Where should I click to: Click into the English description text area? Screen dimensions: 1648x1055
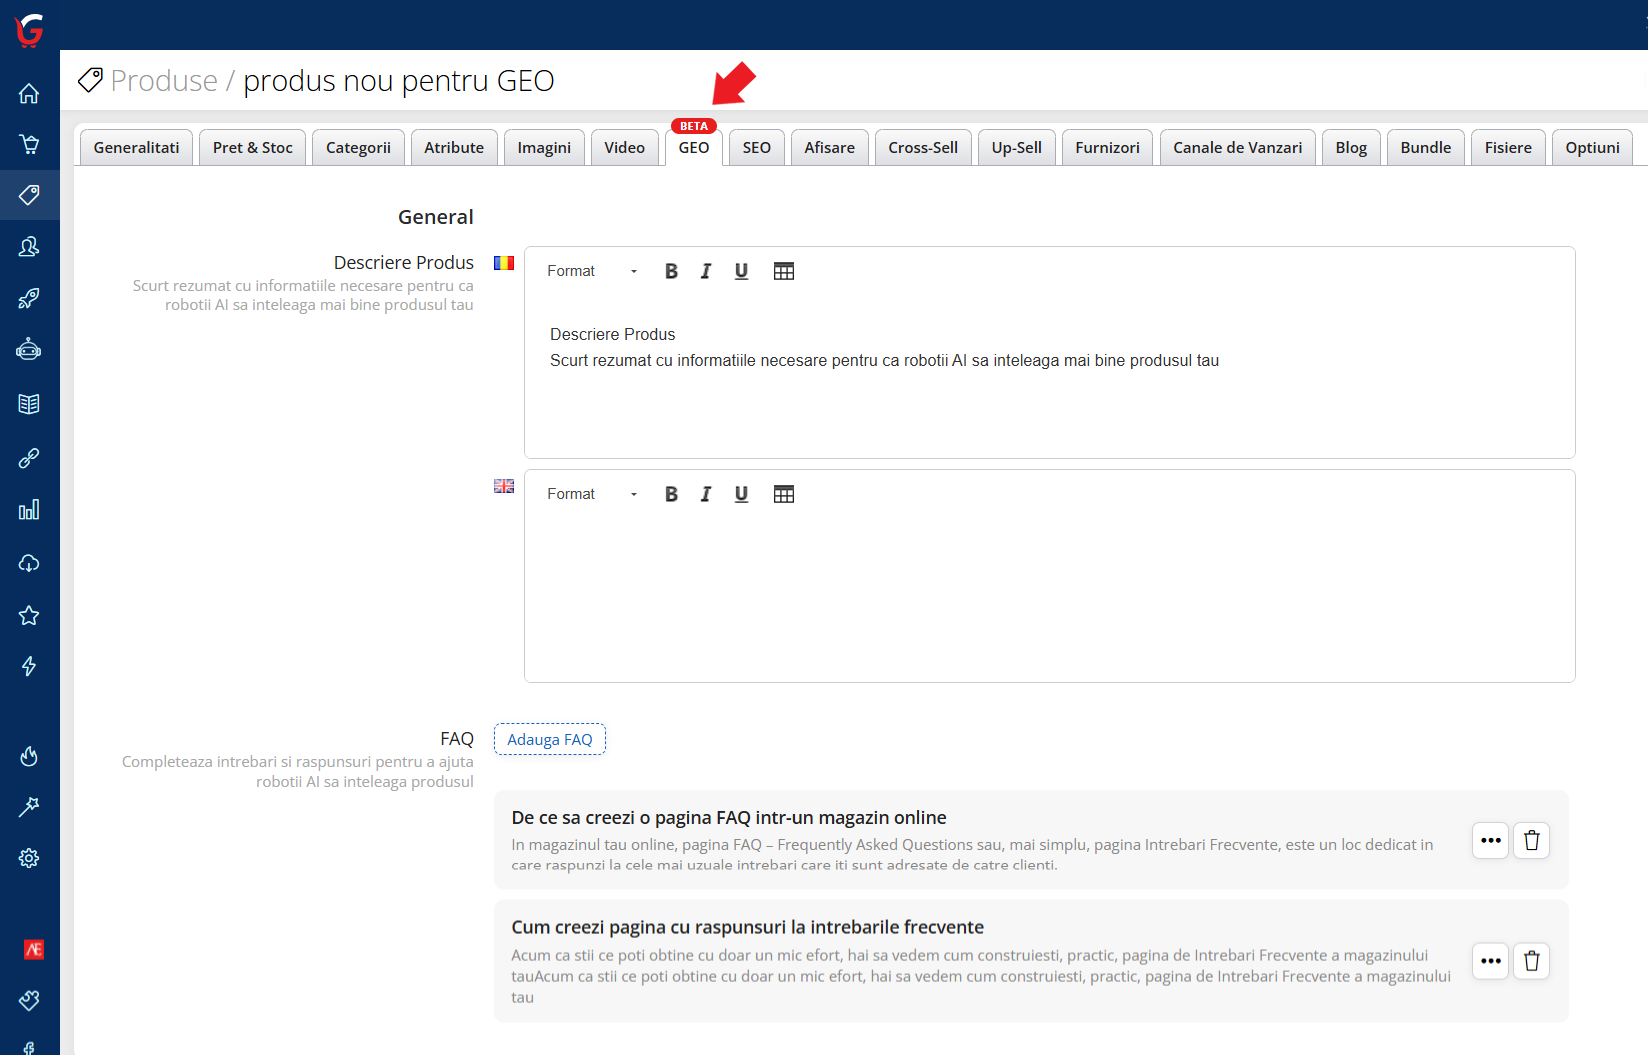[x=1049, y=600]
